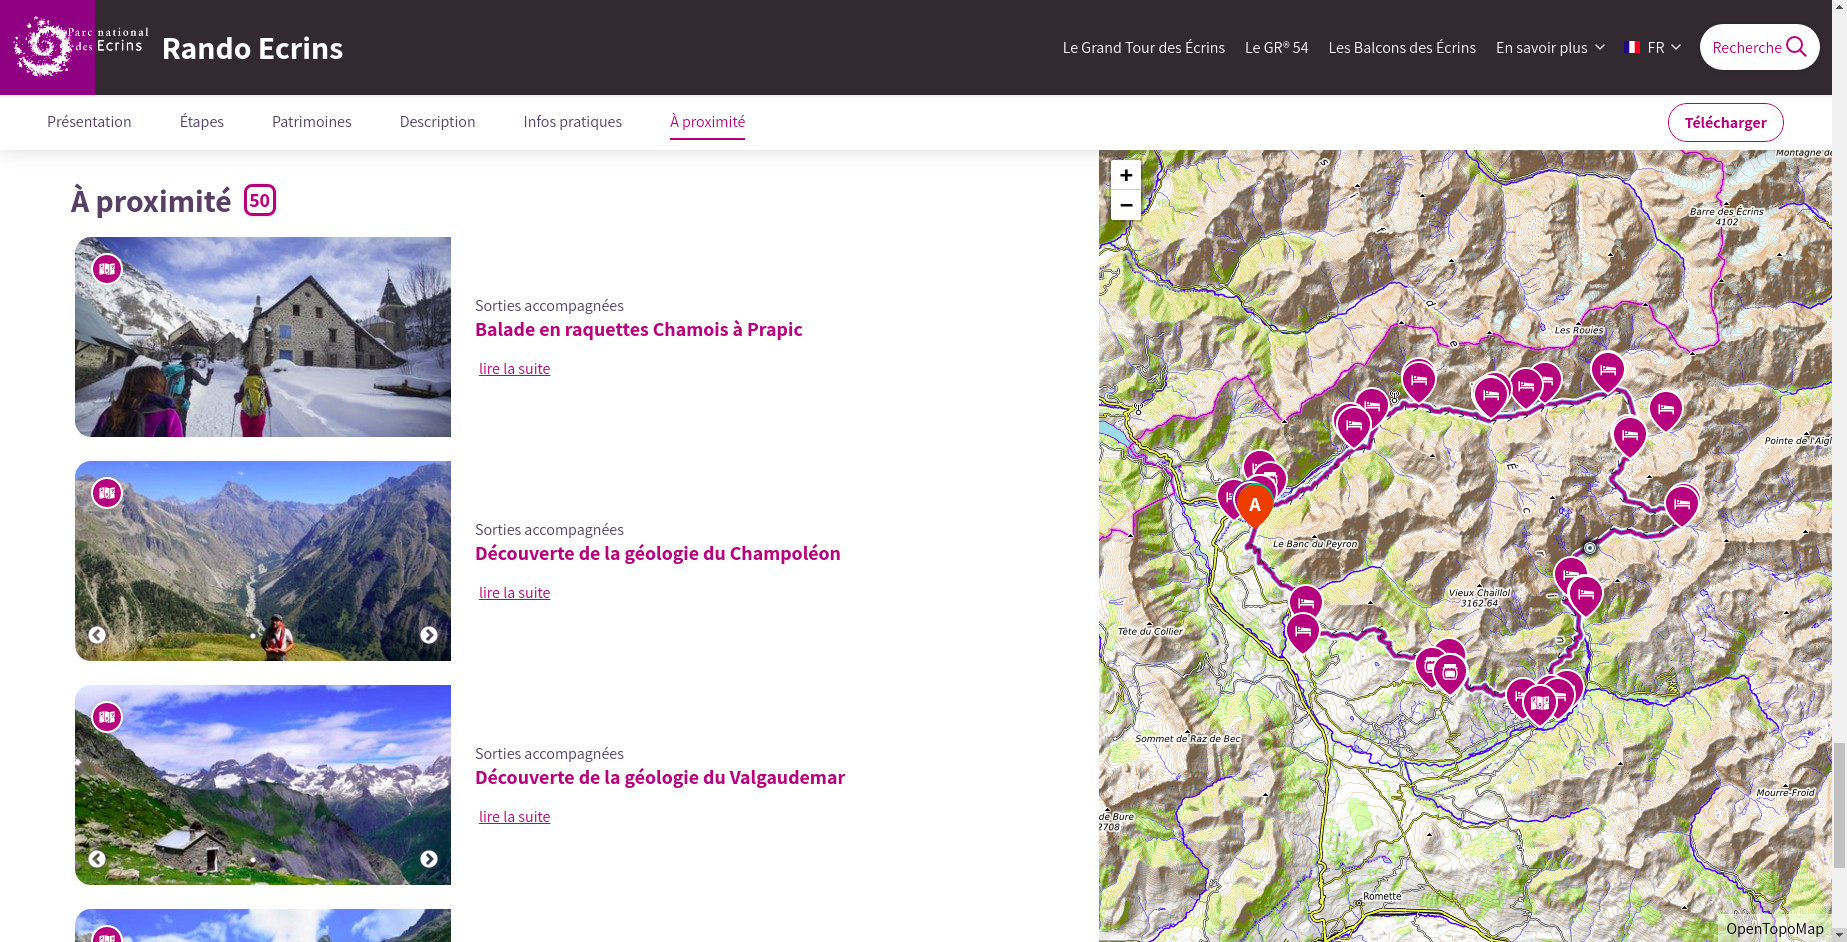Show next photo of Valgaudemar card
Screen dimensions: 1847x942
(x=429, y=859)
